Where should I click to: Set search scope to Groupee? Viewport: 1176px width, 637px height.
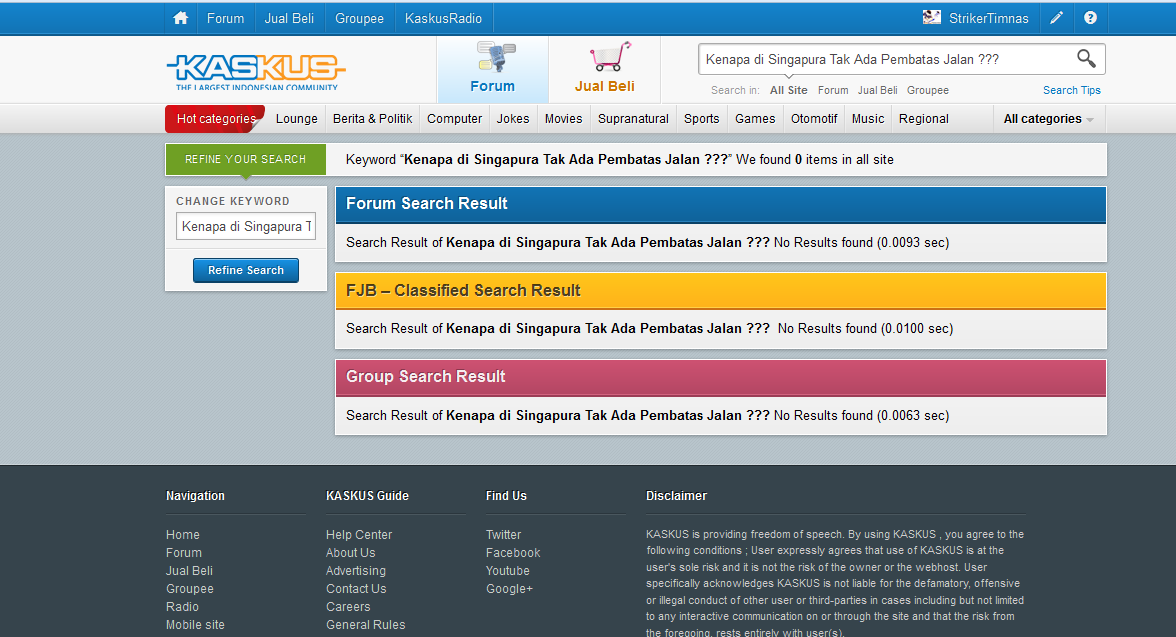(x=928, y=90)
